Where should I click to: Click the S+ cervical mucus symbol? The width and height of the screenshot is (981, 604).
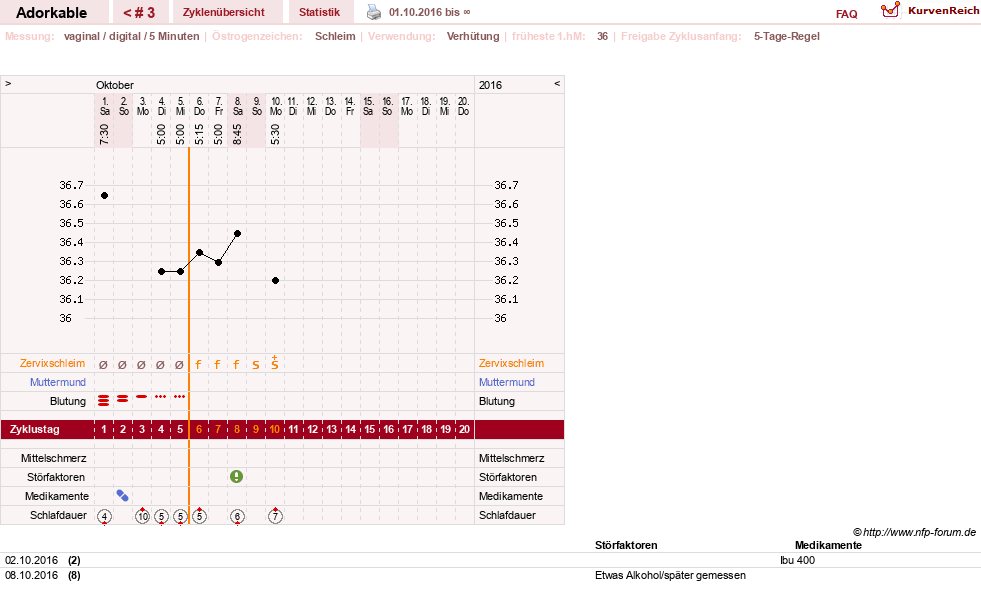[x=275, y=362]
